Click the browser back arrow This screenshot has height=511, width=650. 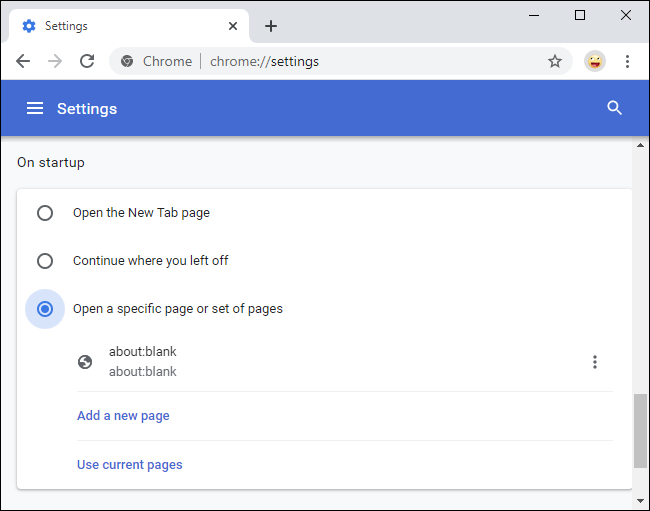23,61
